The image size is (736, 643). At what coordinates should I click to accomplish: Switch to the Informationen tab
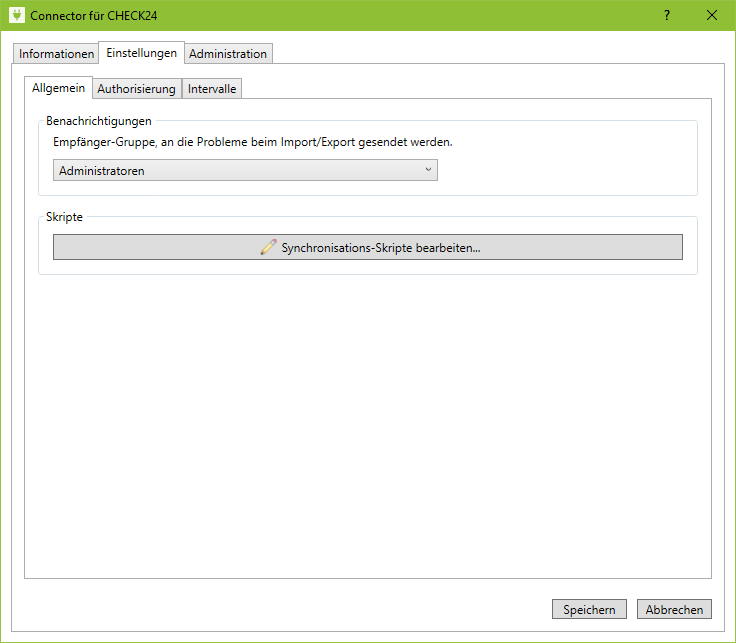click(56, 54)
